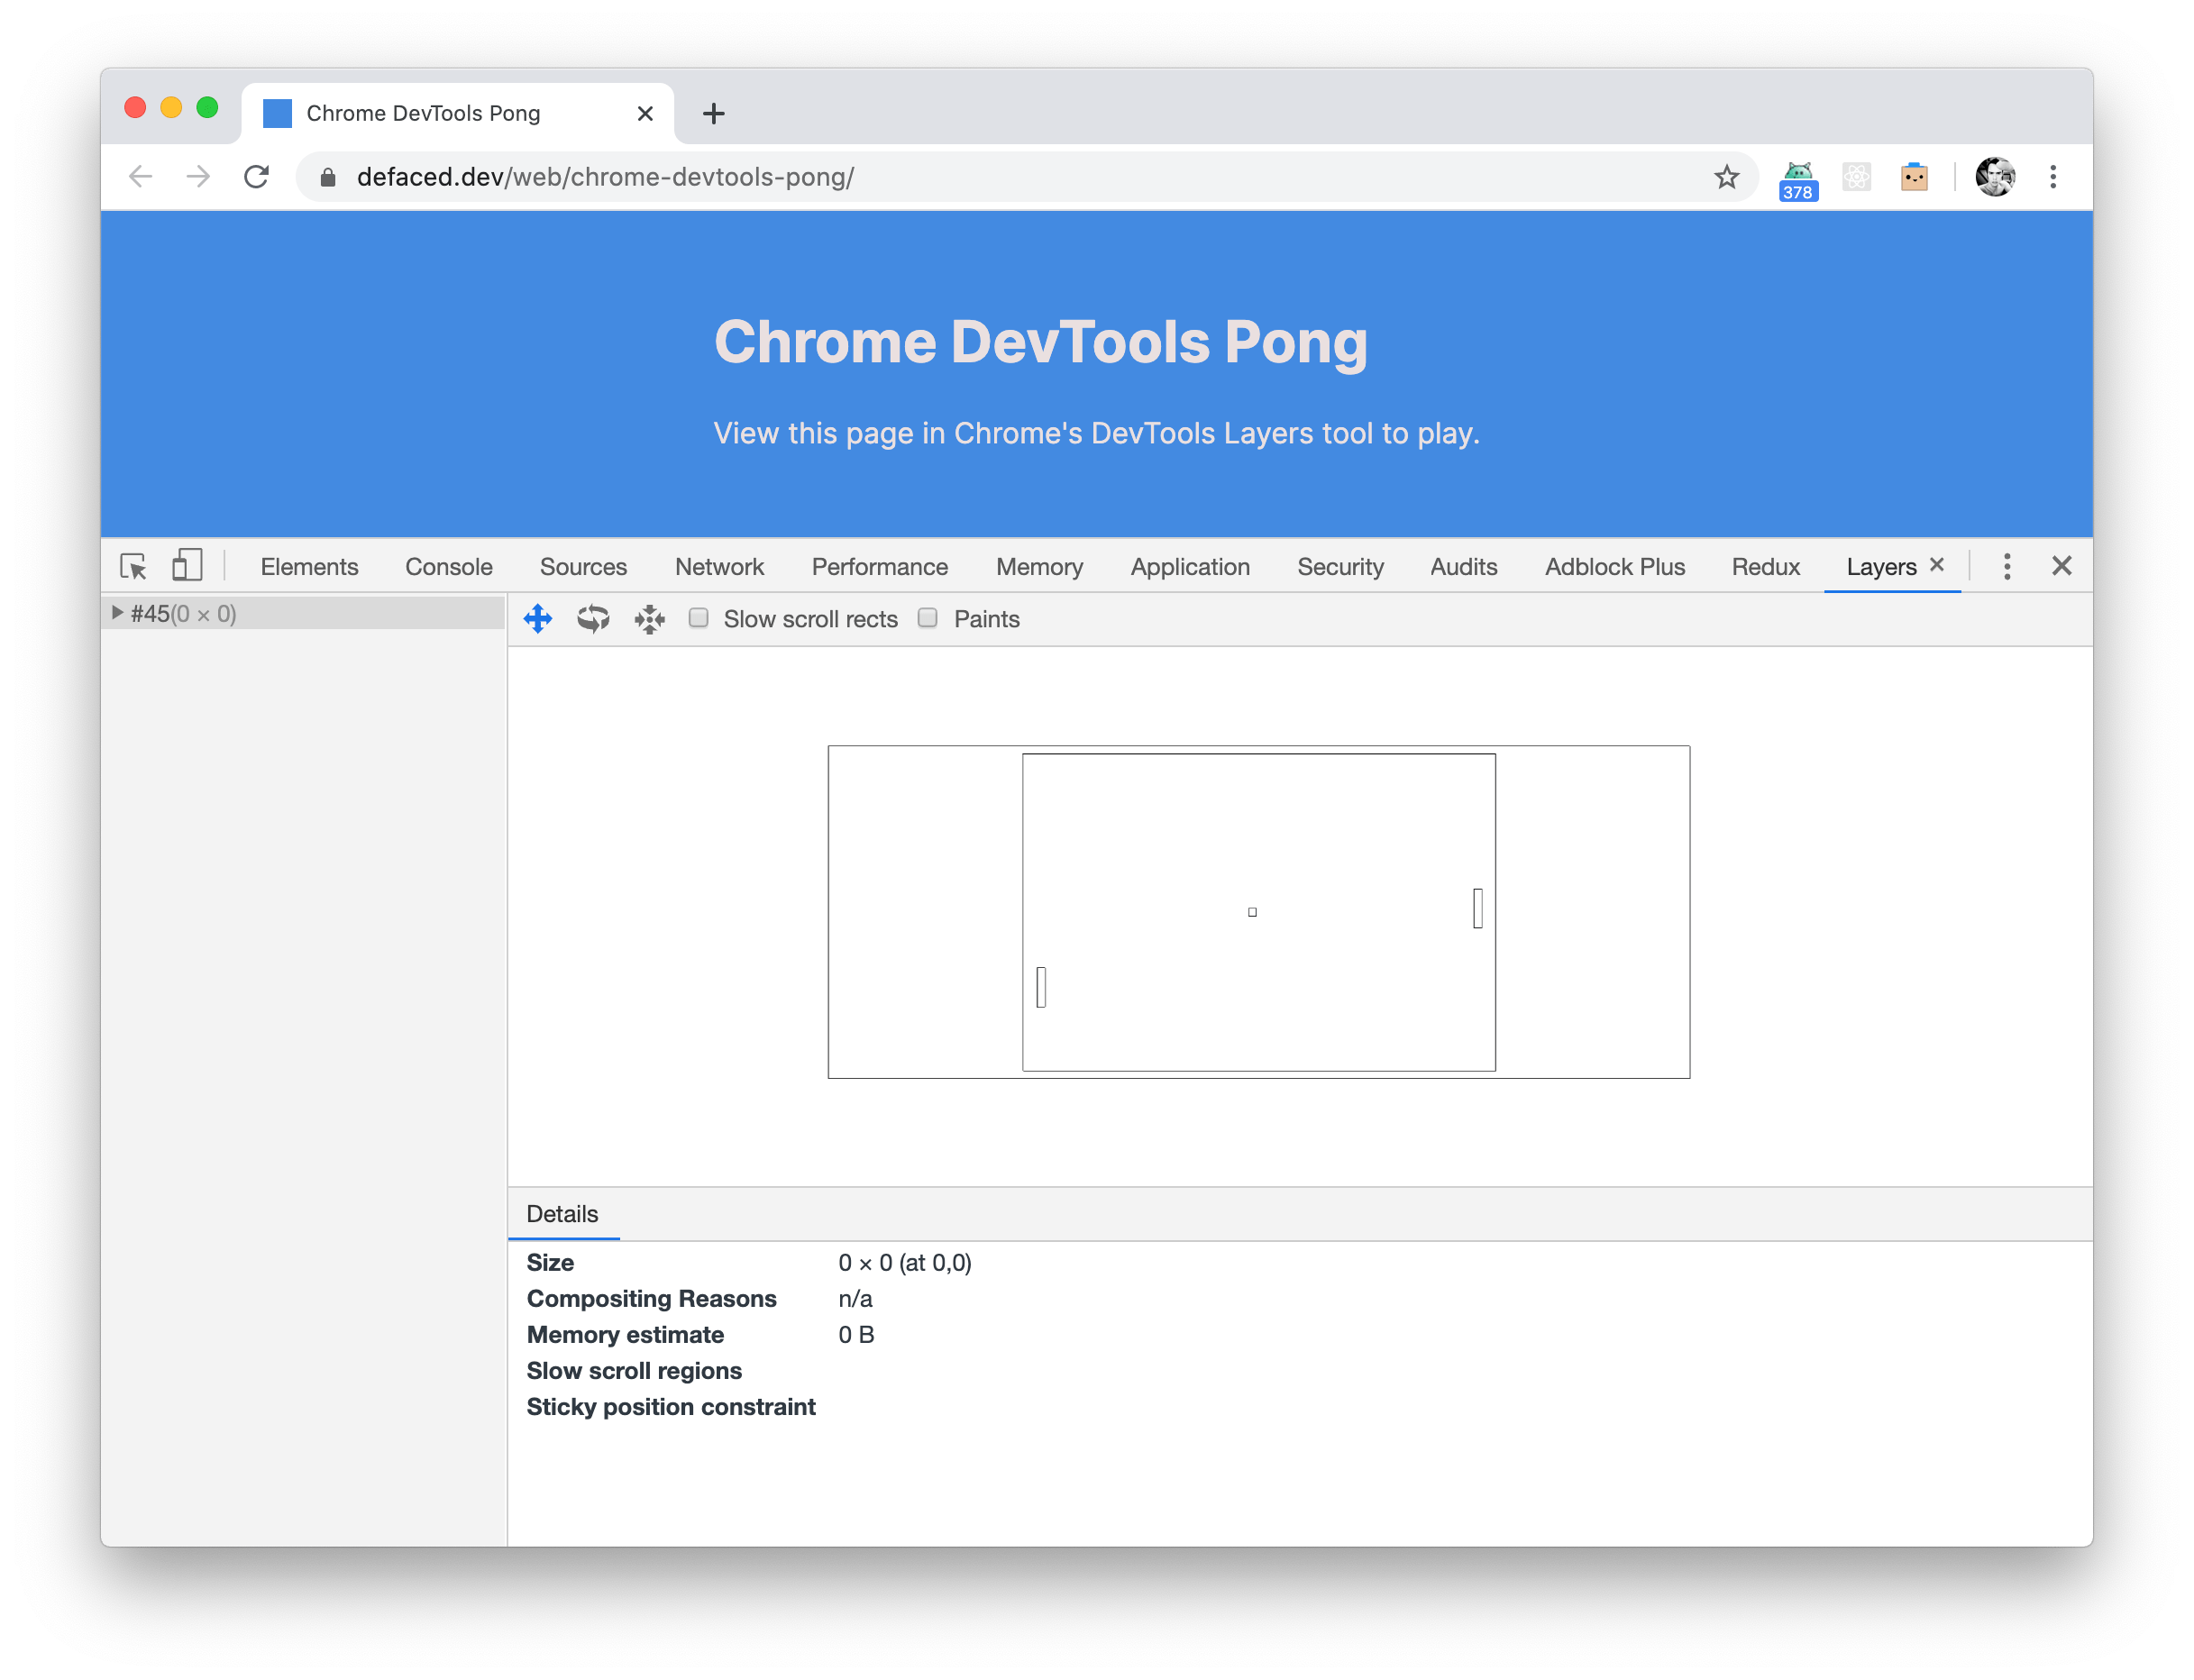The image size is (2194, 1680).
Task: View the site security info via padlock
Action: click(327, 177)
